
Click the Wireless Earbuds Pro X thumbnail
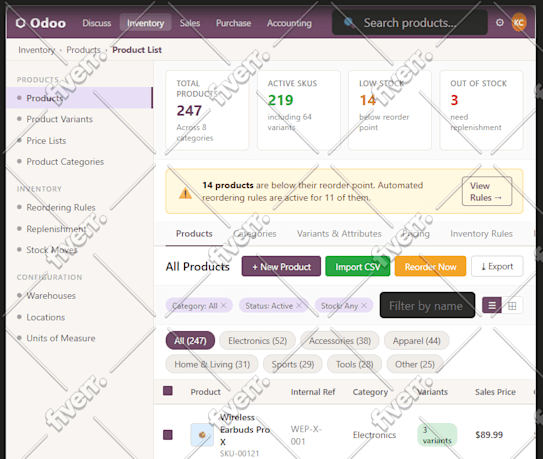[202, 435]
